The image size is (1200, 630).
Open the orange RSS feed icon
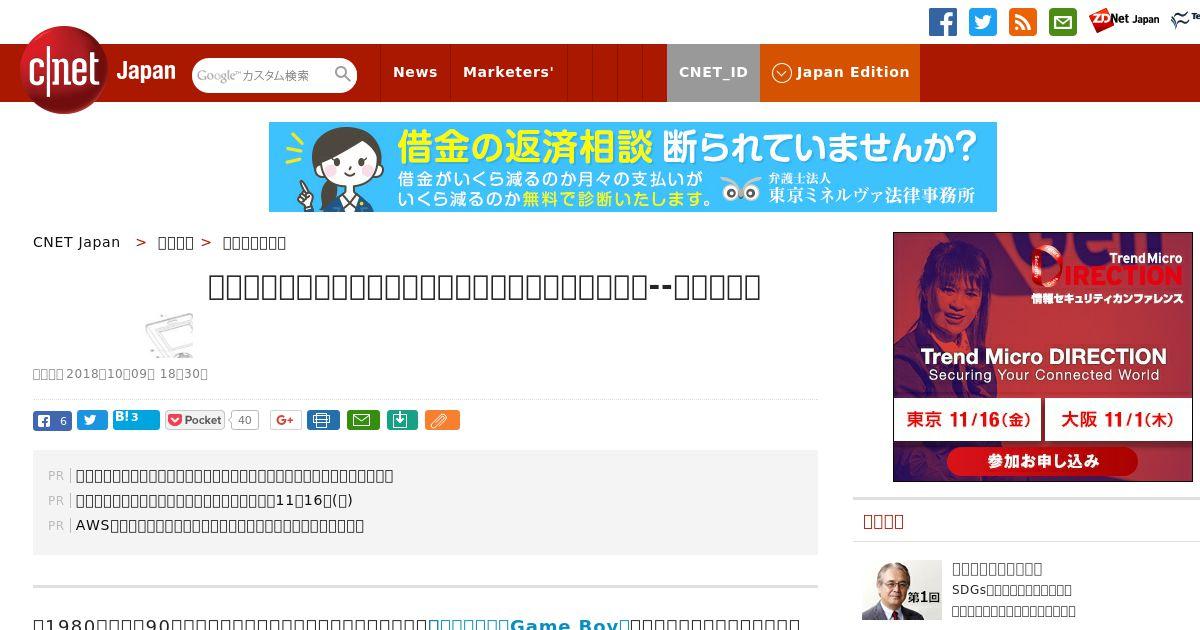(x=1023, y=22)
